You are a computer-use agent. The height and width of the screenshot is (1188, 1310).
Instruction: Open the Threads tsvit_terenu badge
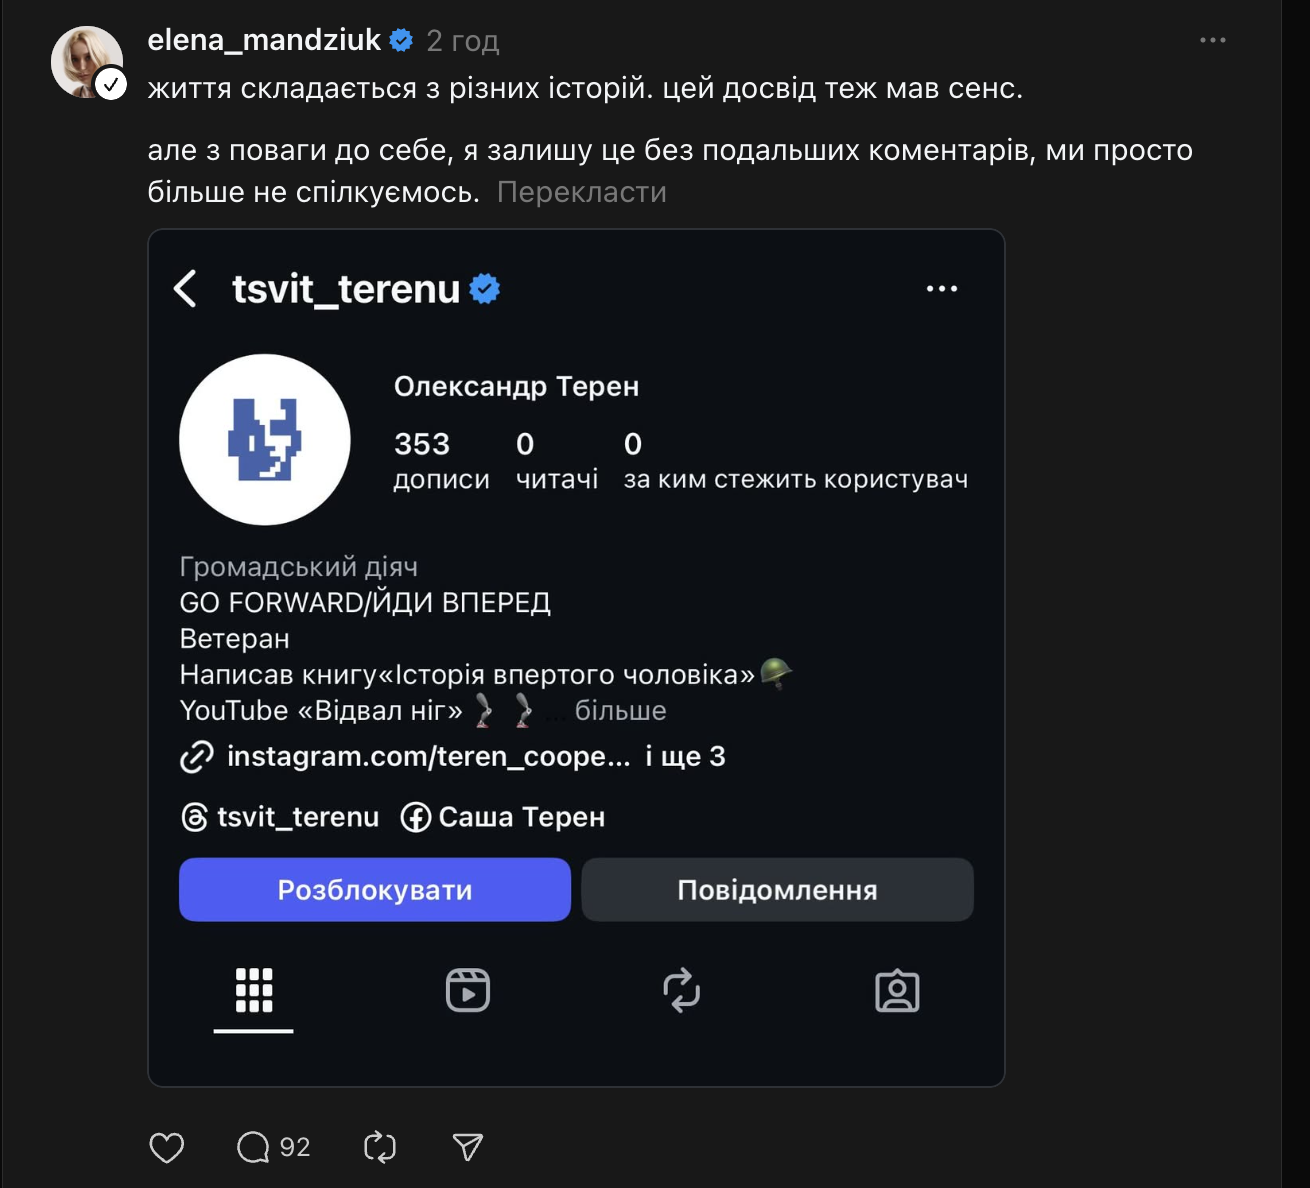pos(281,817)
